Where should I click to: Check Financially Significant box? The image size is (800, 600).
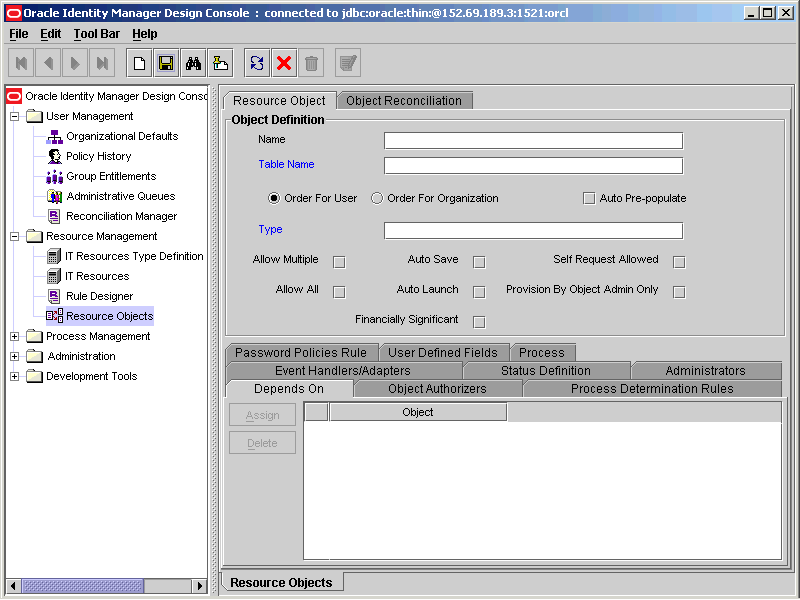coord(479,322)
